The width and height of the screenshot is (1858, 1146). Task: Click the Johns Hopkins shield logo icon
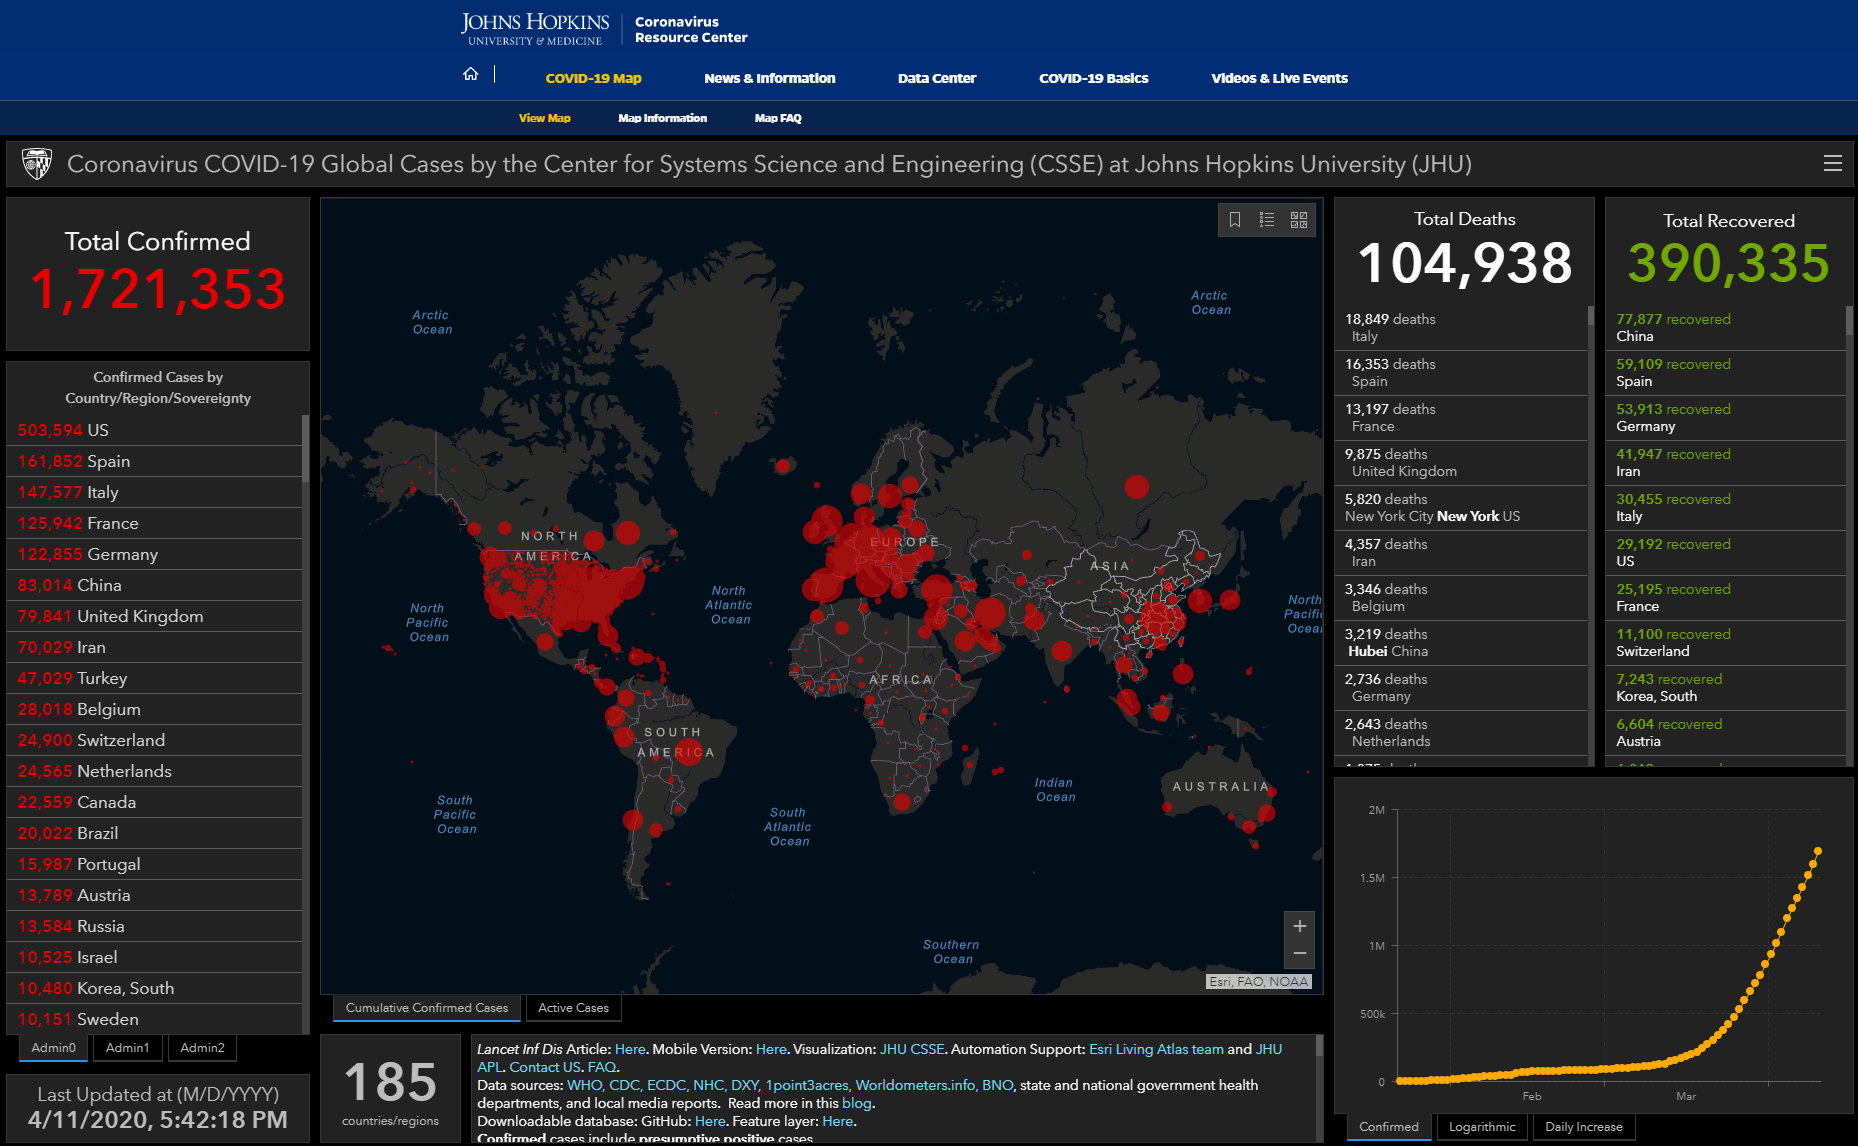click(x=37, y=164)
